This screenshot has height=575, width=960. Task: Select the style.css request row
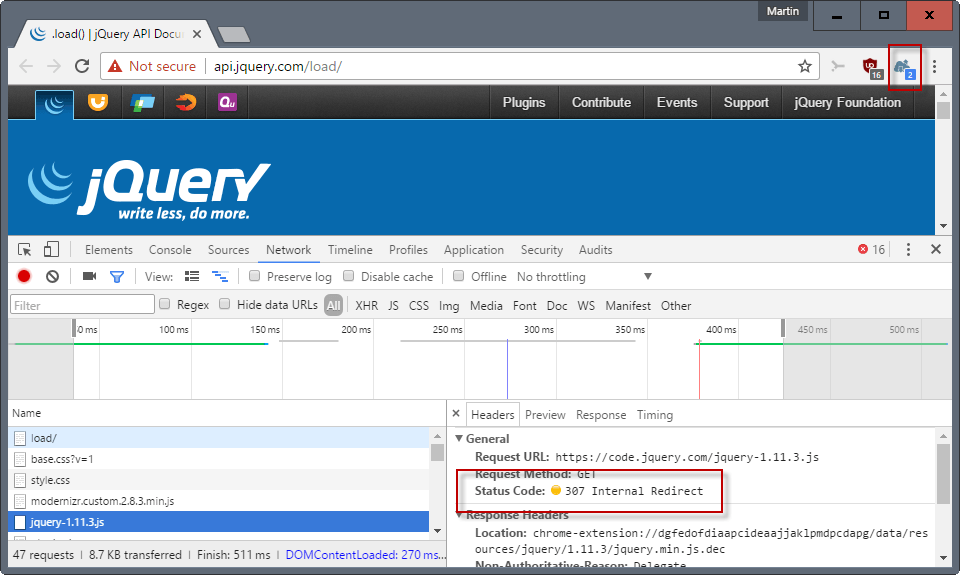click(219, 480)
